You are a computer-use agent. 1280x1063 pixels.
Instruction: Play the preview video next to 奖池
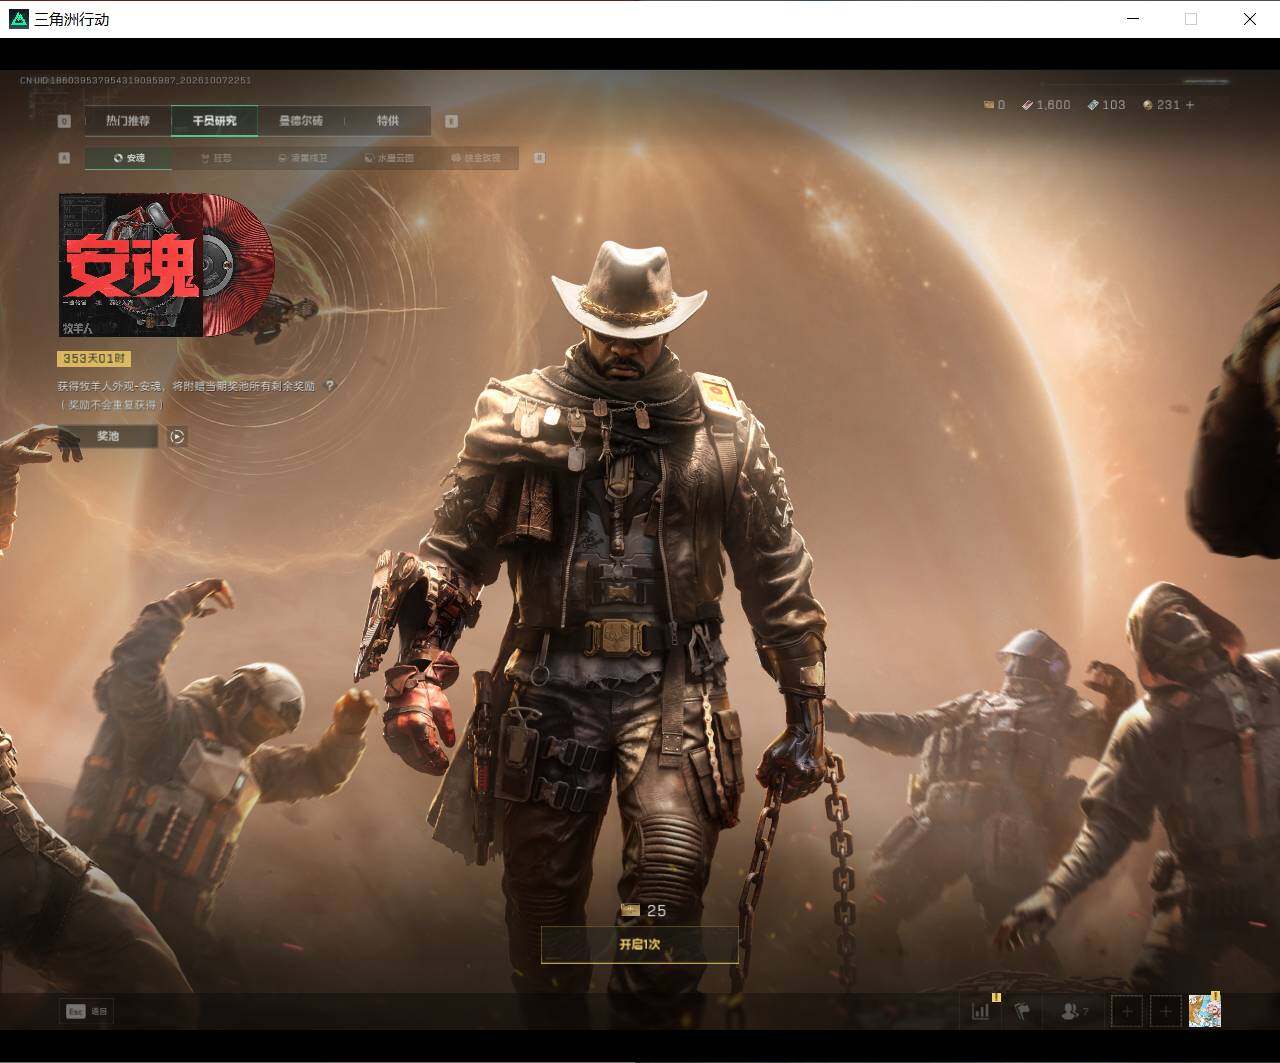177,436
